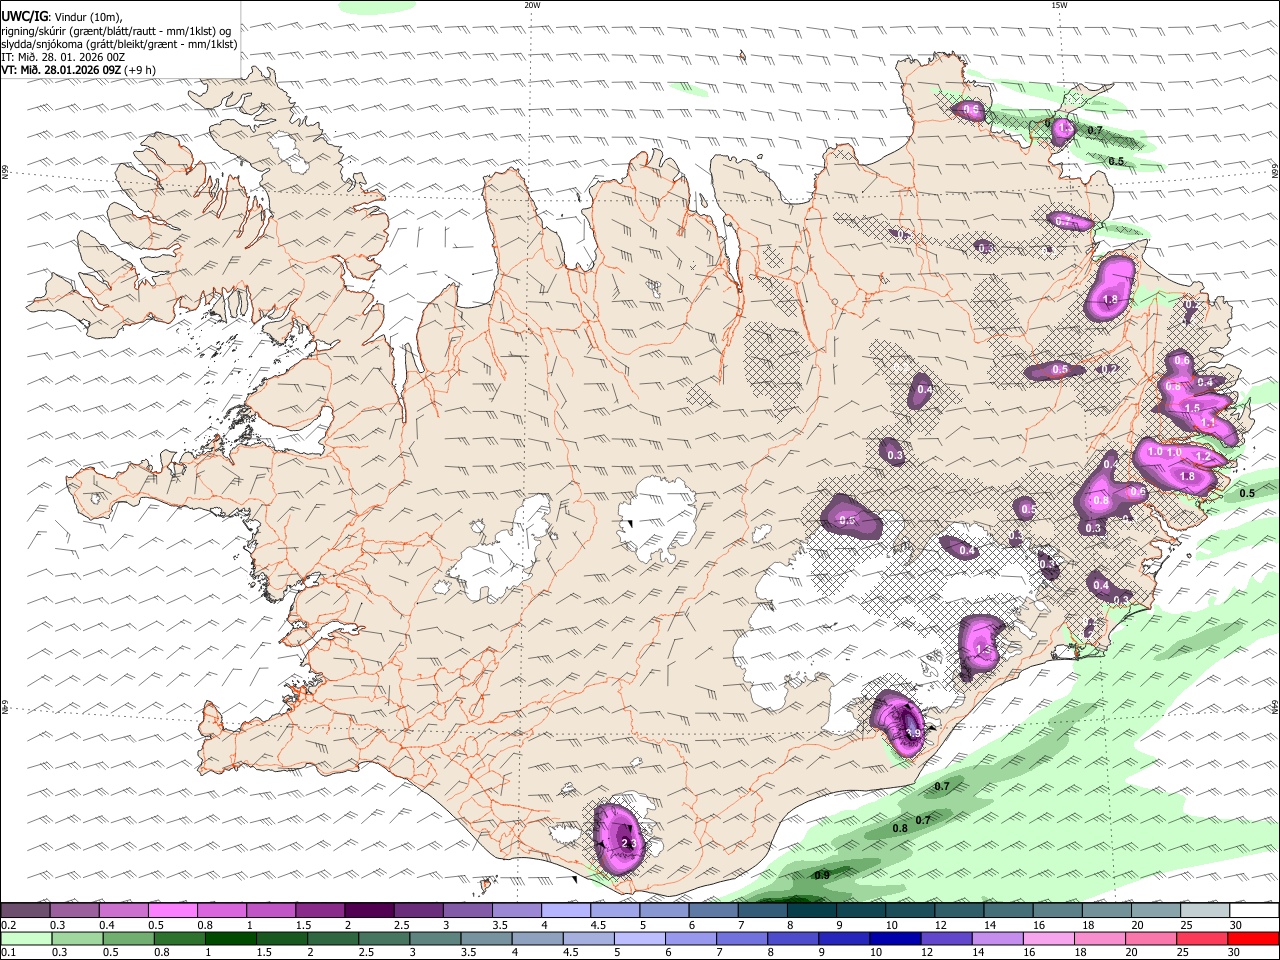Click the '(+9 h)' forecast offset text
This screenshot has width=1280, height=960.
coord(140,70)
